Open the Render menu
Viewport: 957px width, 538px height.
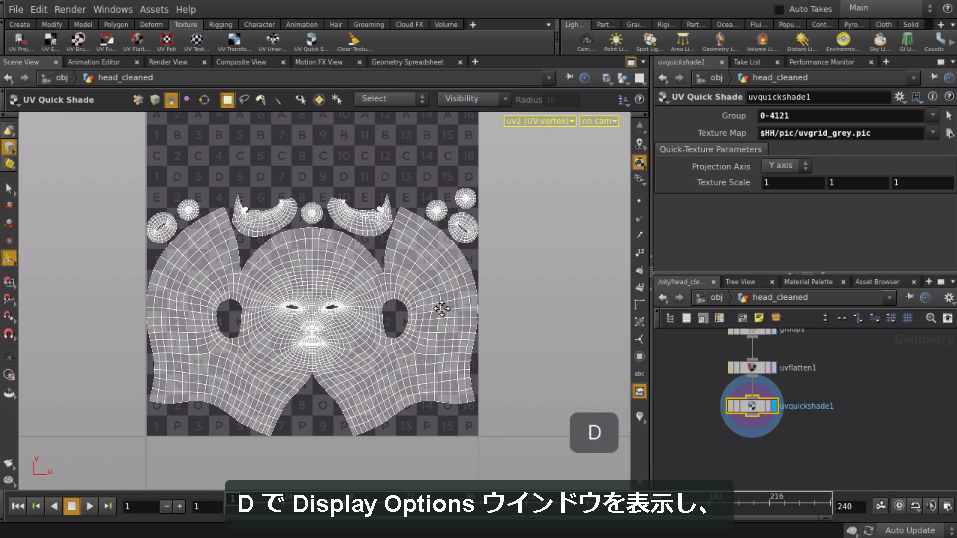coord(70,9)
